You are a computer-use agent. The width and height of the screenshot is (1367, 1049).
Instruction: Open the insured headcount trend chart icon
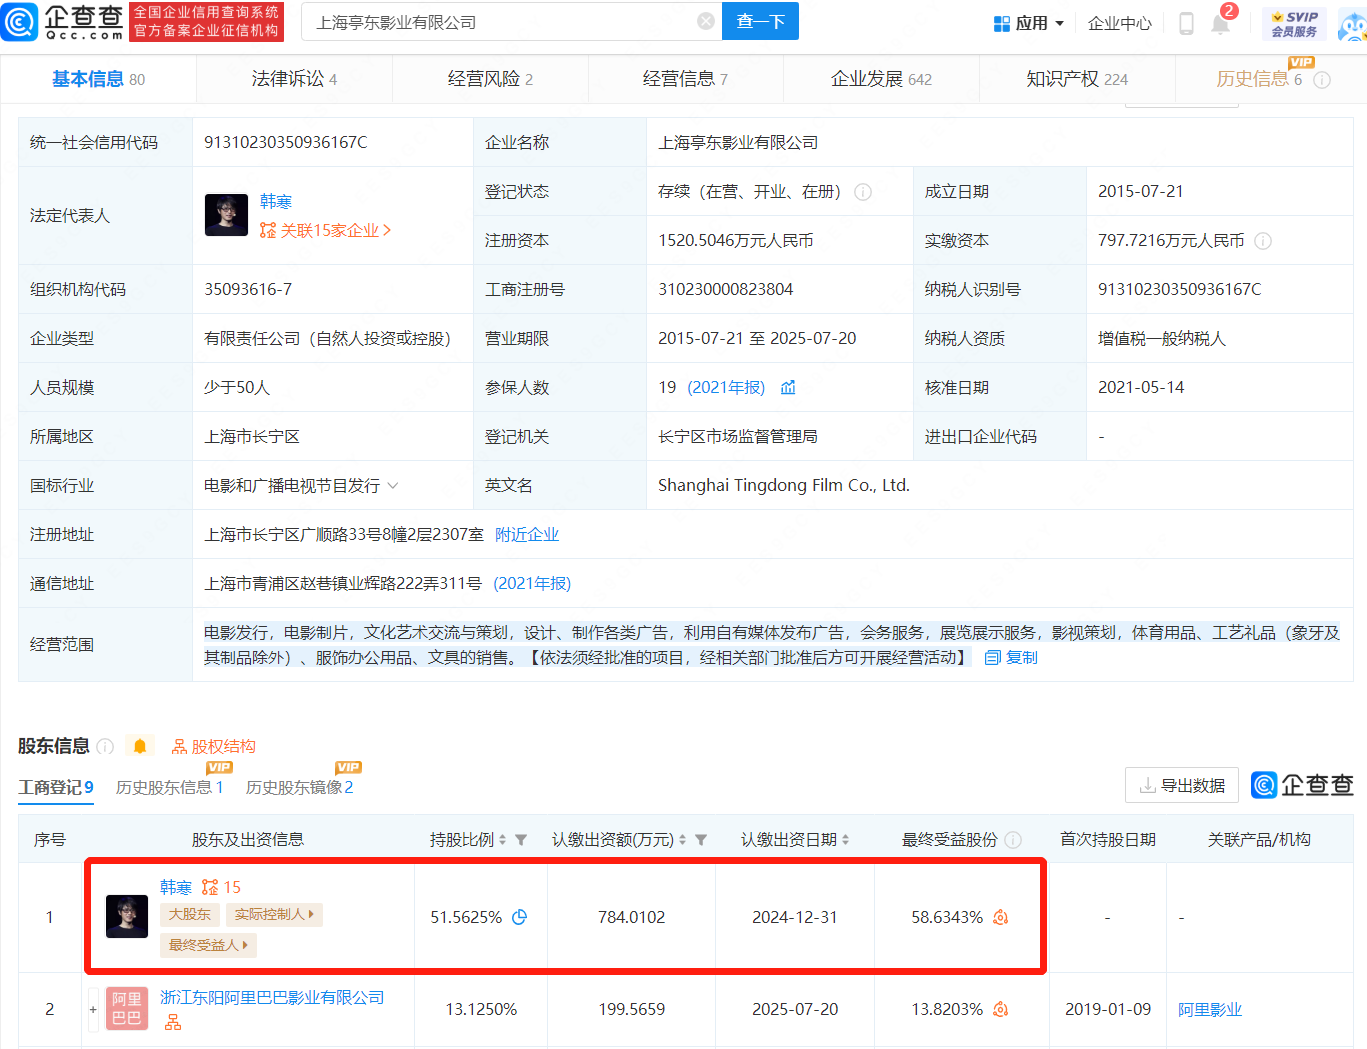coord(788,388)
